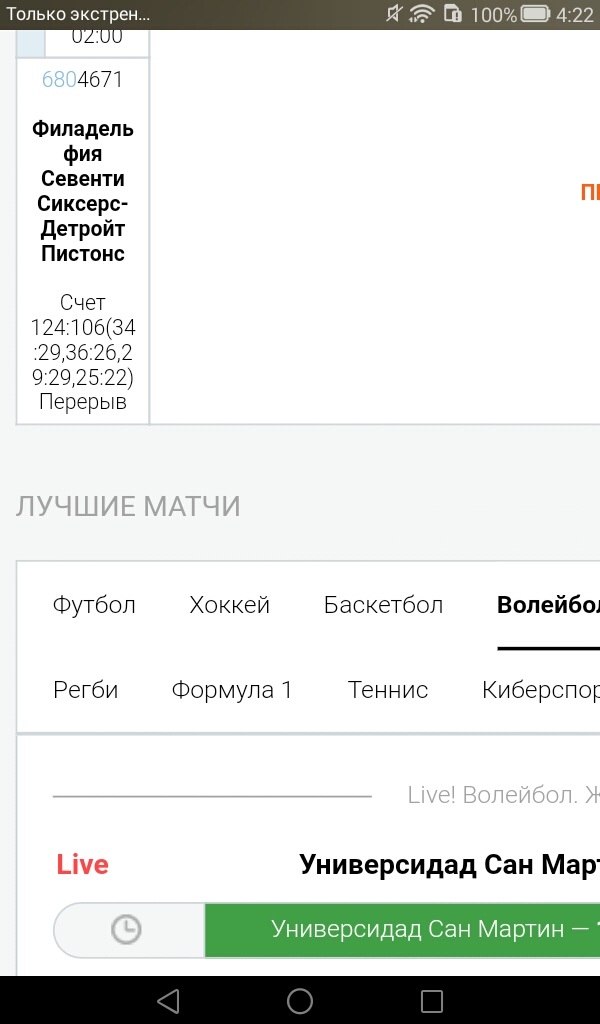This screenshot has width=600, height=1024.
Task: Open recent apps square icon
Action: [x=432, y=1000]
